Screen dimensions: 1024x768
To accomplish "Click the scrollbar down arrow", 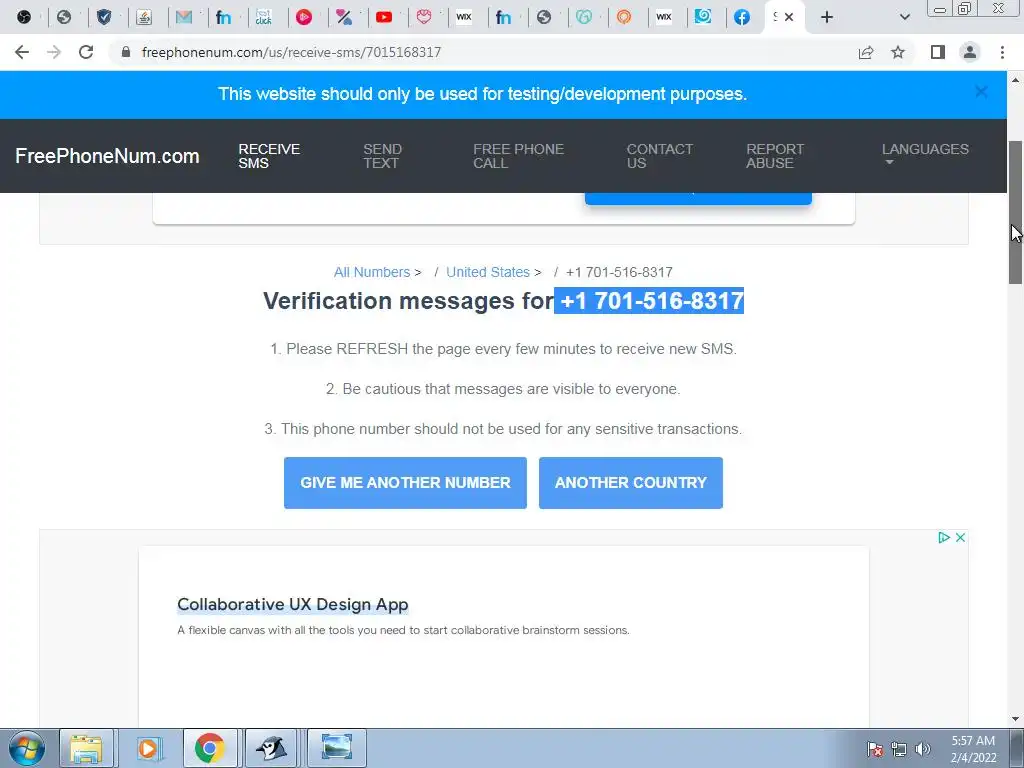I will 1016,720.
